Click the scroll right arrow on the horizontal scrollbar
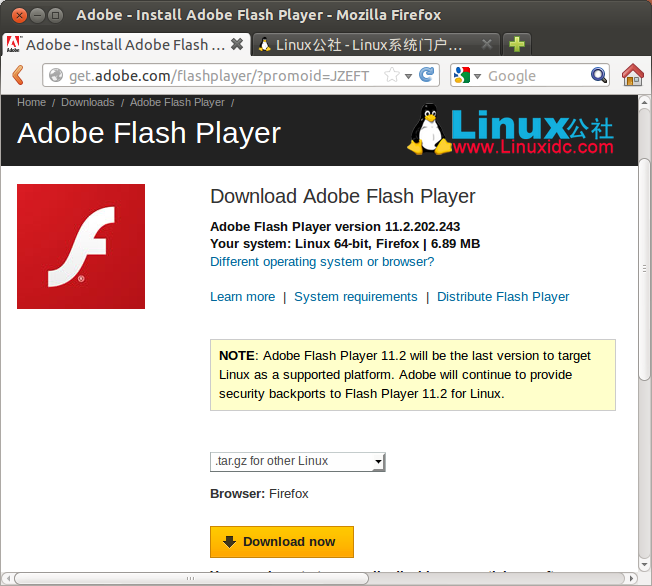The width and height of the screenshot is (652, 586). [x=632, y=578]
